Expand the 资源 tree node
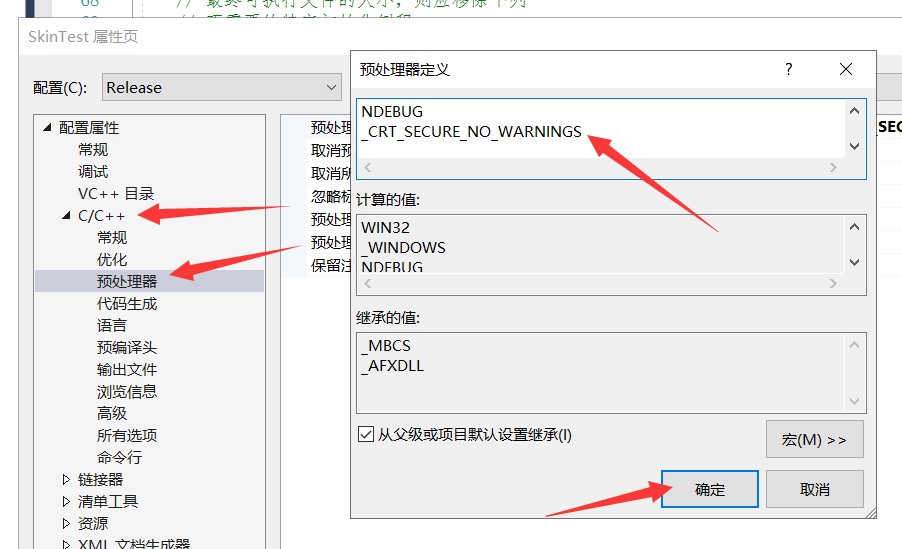The image size is (902, 549). pyautogui.click(x=66, y=523)
